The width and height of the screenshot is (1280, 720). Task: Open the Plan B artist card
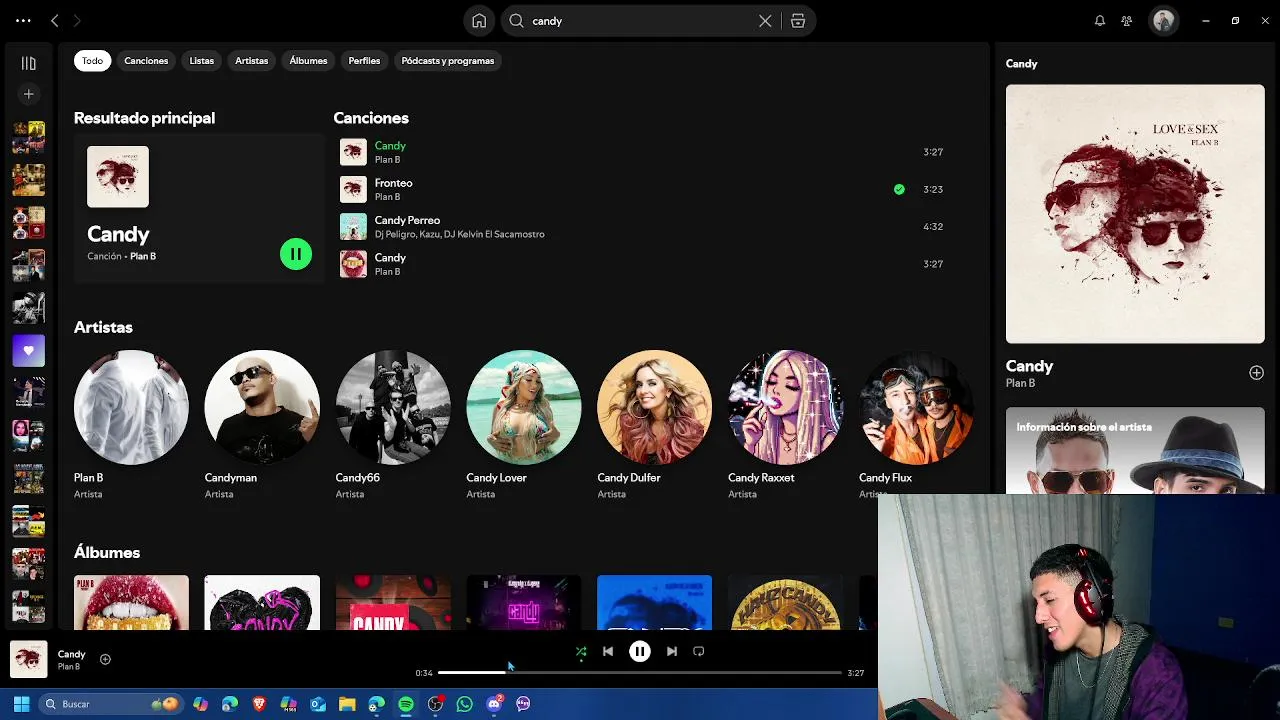[131, 425]
